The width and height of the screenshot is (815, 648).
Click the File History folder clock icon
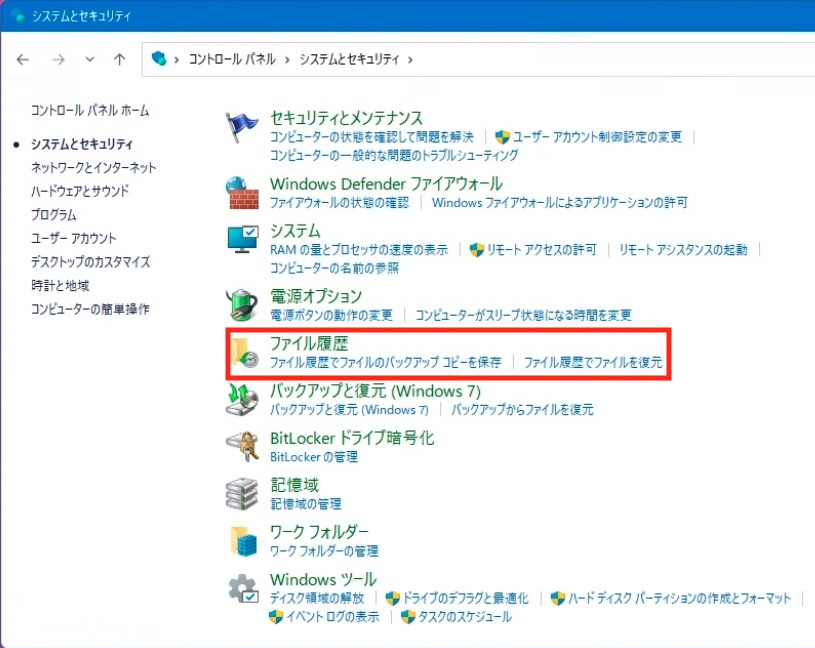(244, 353)
